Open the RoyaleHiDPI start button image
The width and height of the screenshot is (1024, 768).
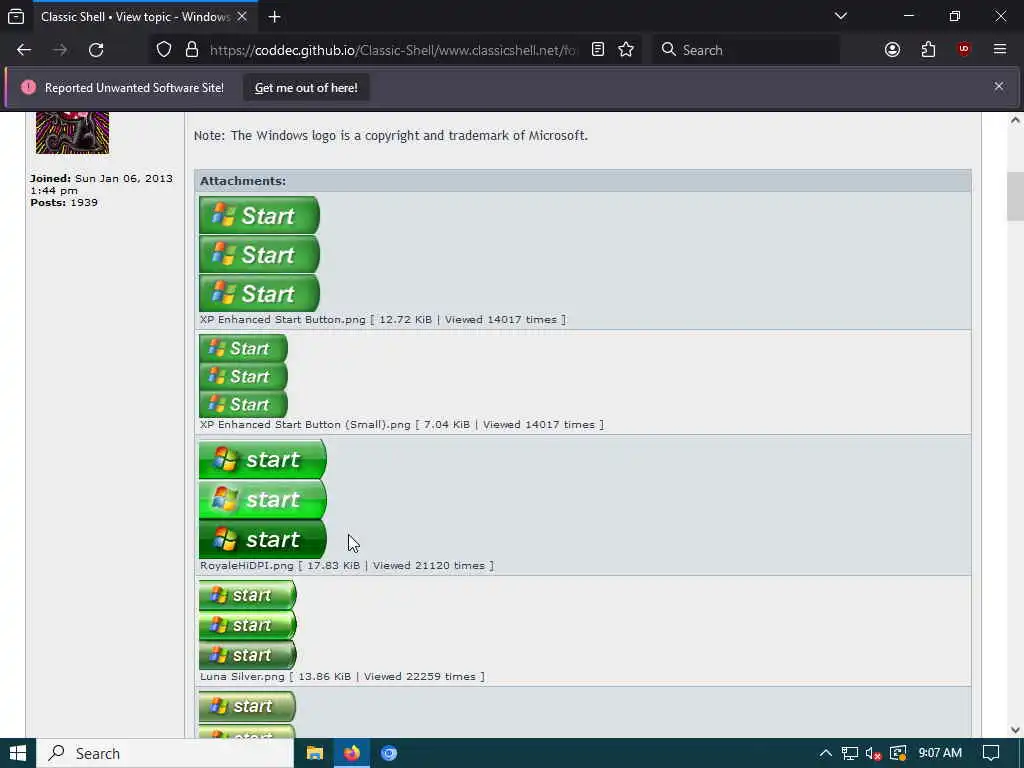(x=263, y=499)
